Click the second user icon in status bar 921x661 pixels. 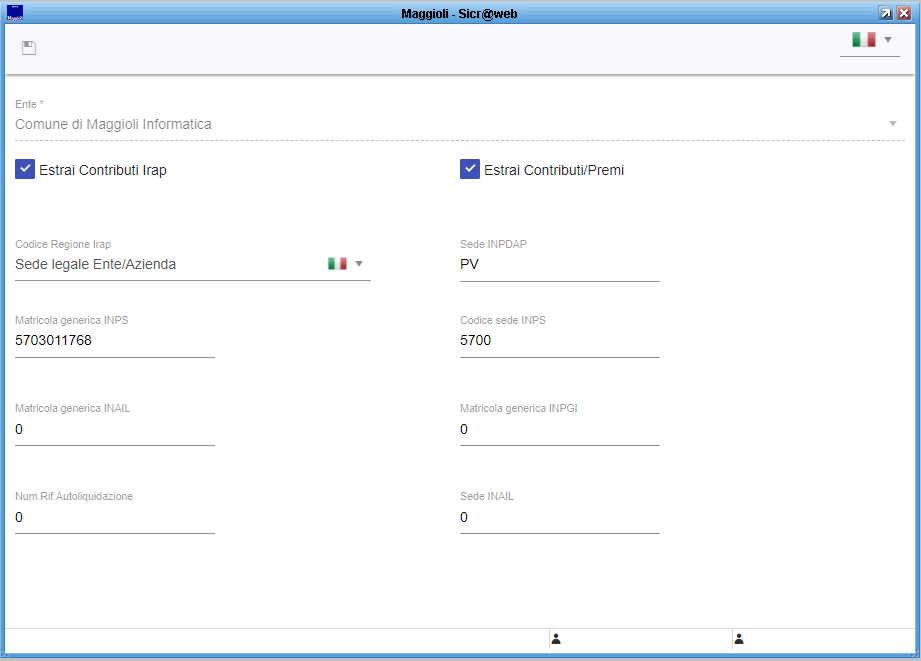tap(740, 639)
